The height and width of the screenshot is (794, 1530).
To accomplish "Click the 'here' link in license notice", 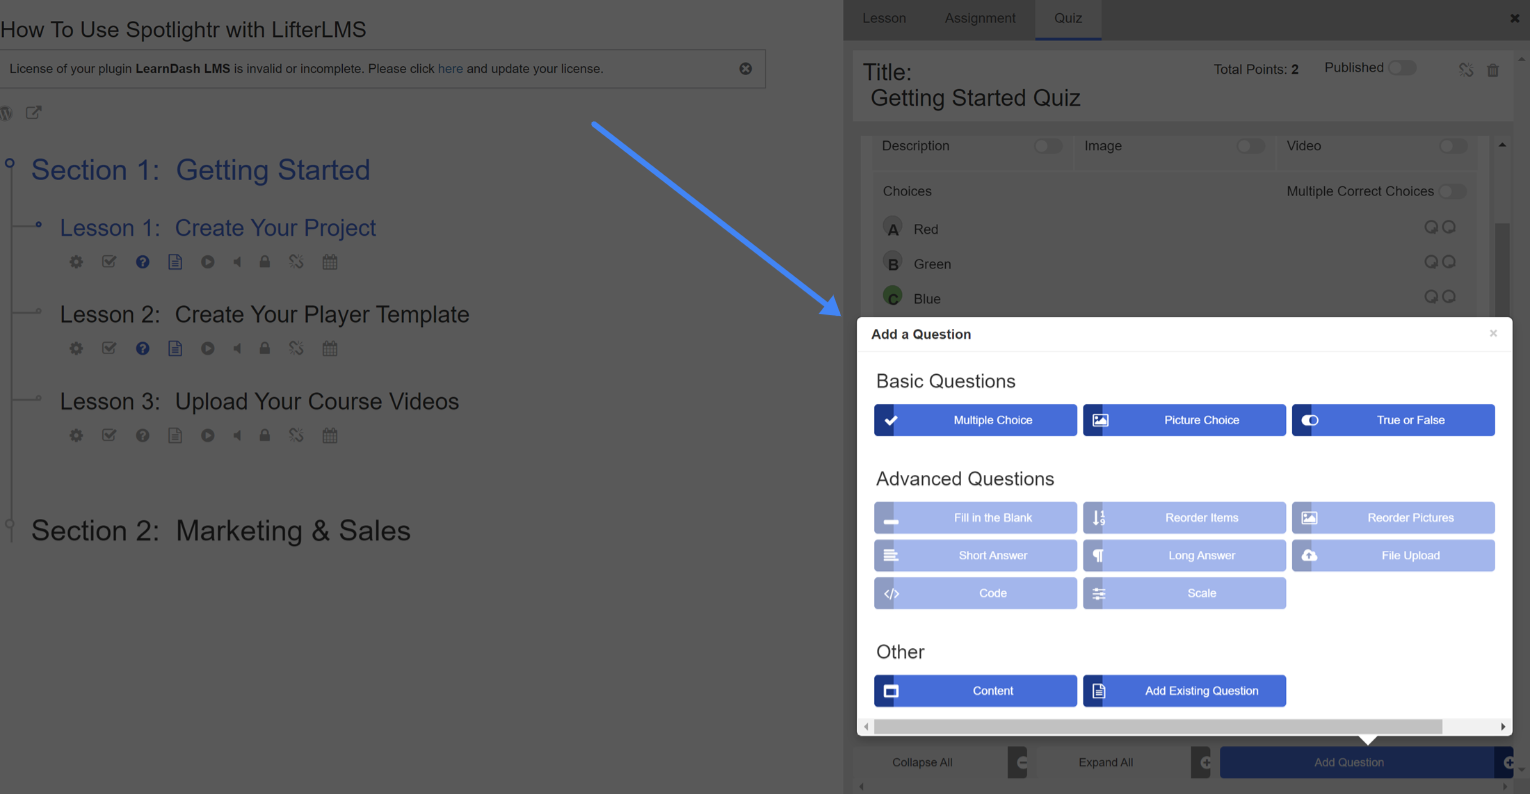I will coord(450,69).
